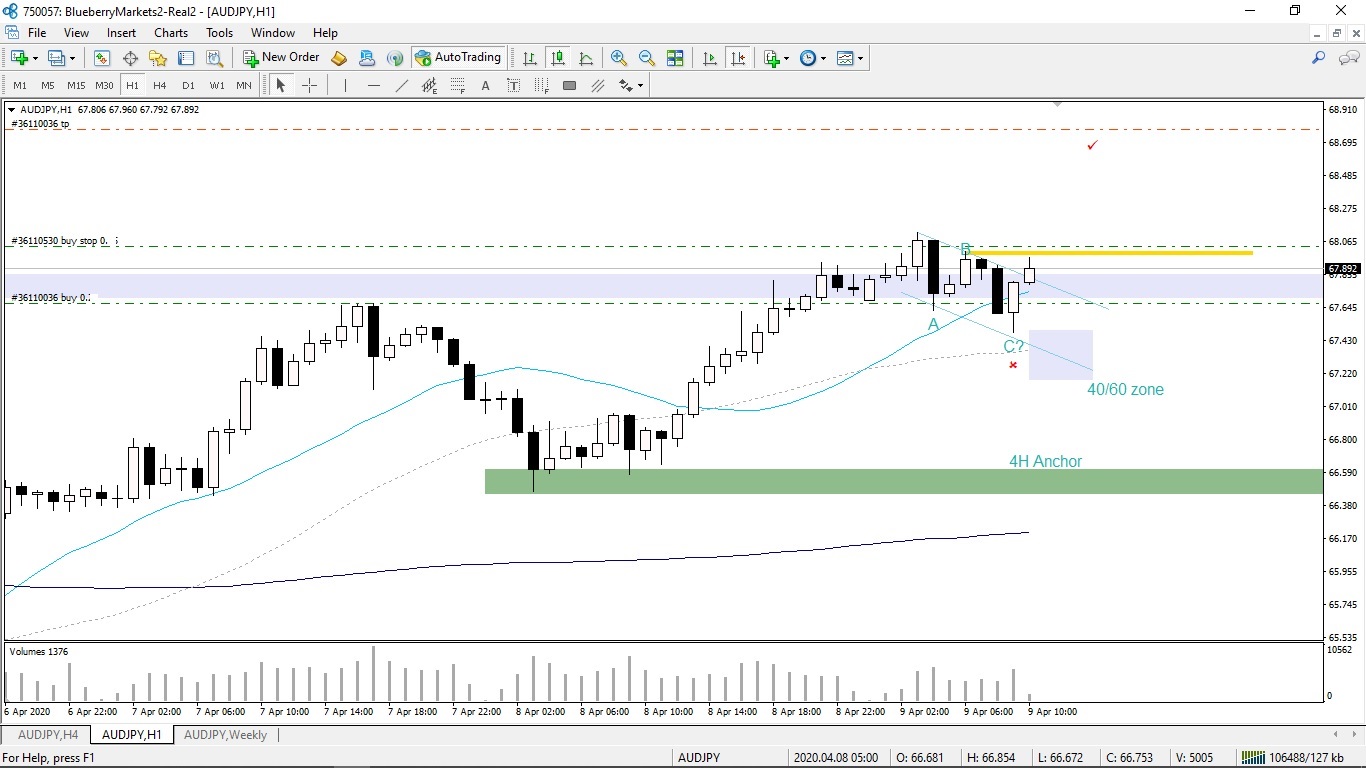Zoom out on the chart
This screenshot has width=1366, height=768.
click(x=647, y=58)
